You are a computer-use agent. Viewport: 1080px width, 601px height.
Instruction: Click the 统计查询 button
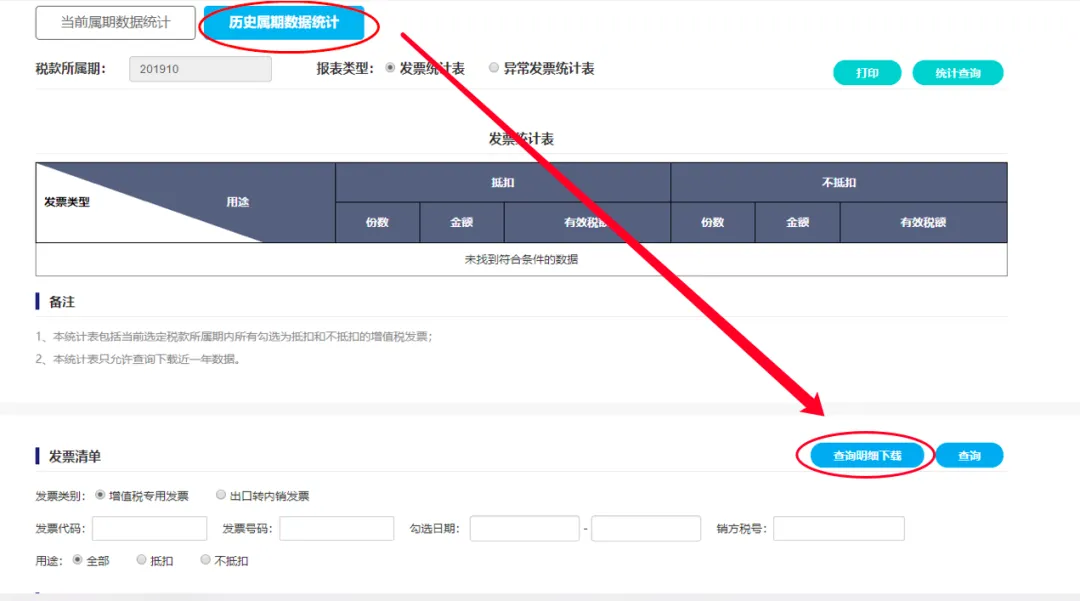tap(957, 73)
